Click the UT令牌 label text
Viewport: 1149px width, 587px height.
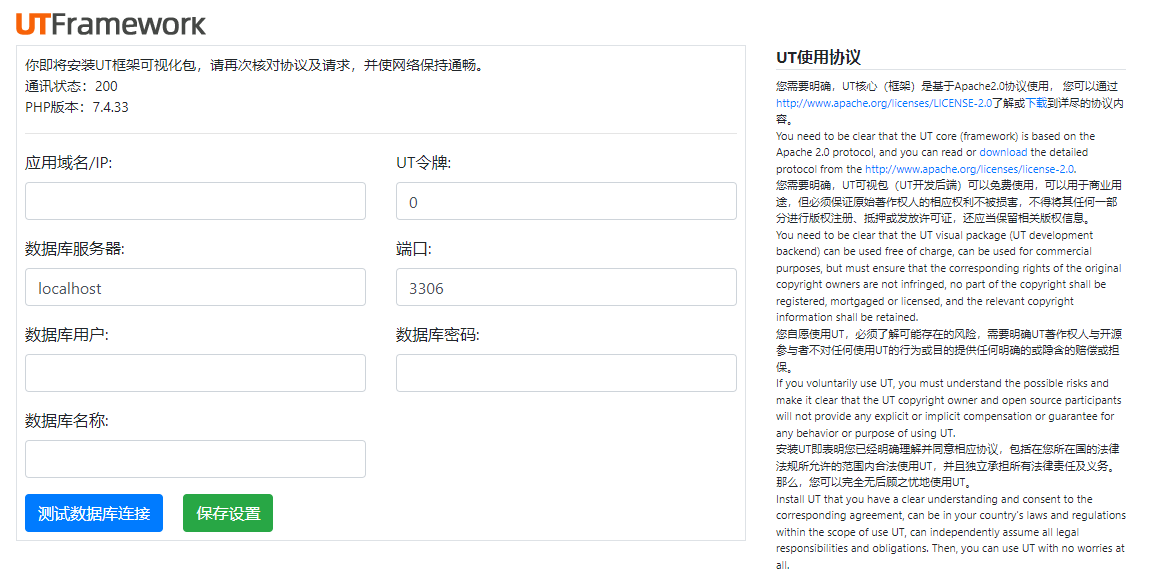tap(423, 163)
